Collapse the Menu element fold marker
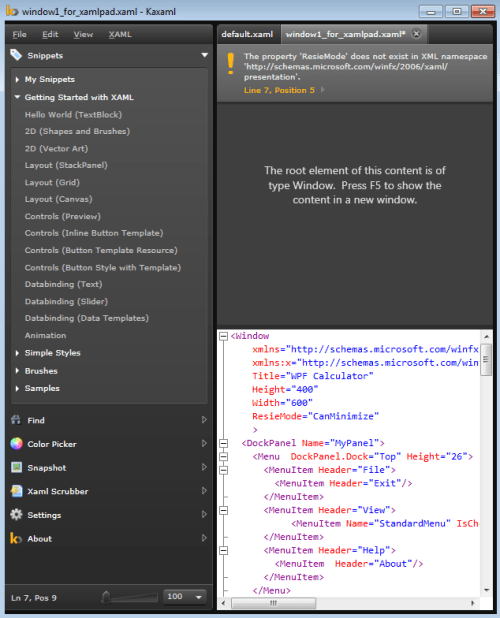This screenshot has height=618, width=500. coord(223,456)
